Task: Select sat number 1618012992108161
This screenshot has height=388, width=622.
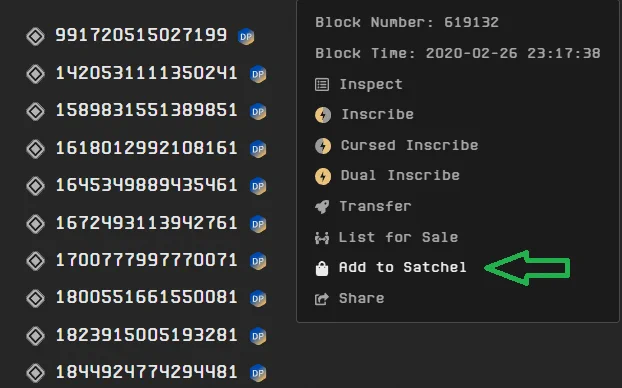Action: (147, 148)
